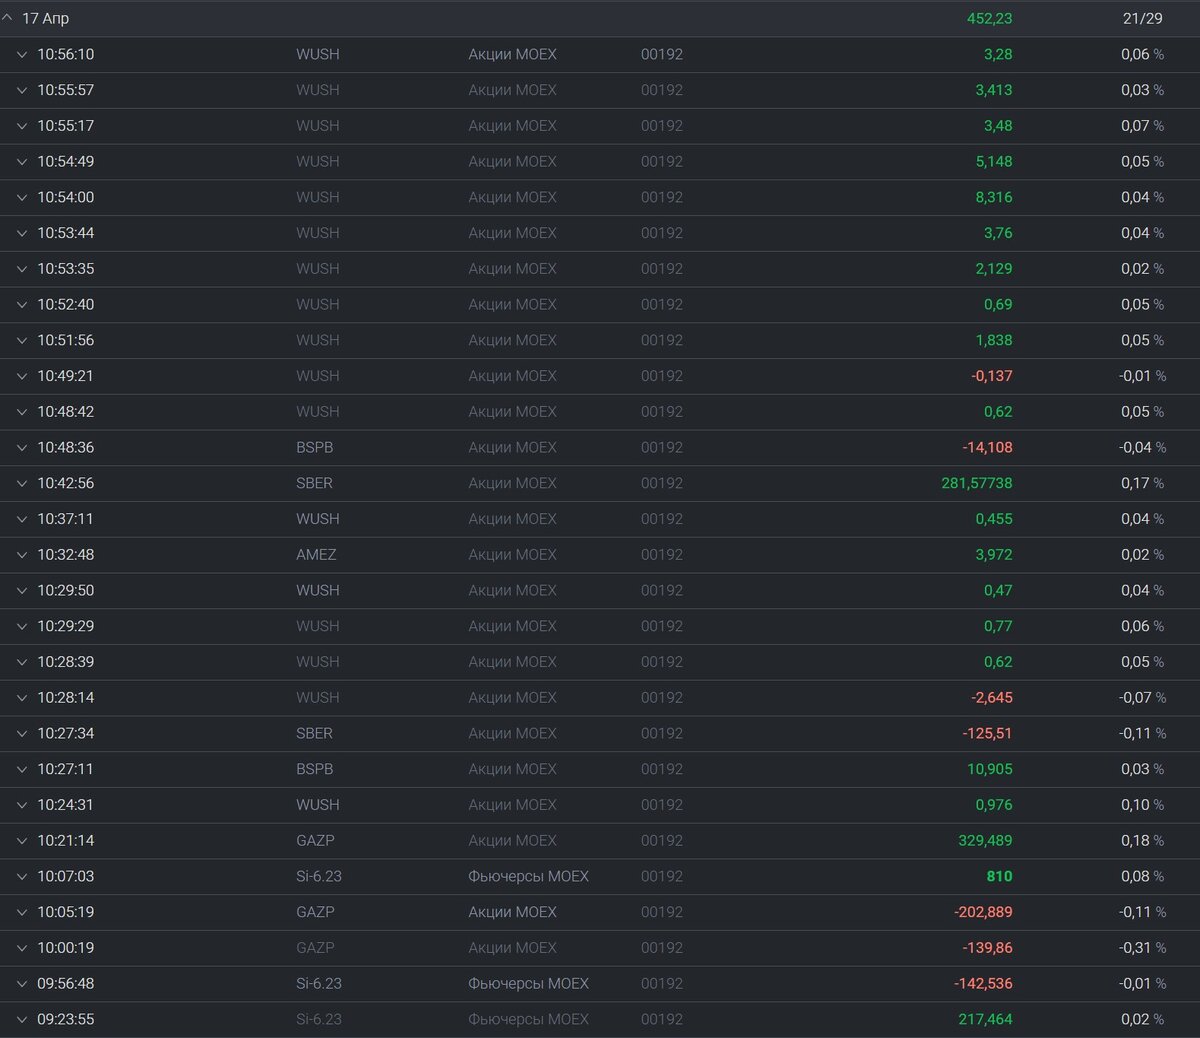1200x1038 pixels.
Task: Click the profit value 217,464
Action: point(985,1019)
